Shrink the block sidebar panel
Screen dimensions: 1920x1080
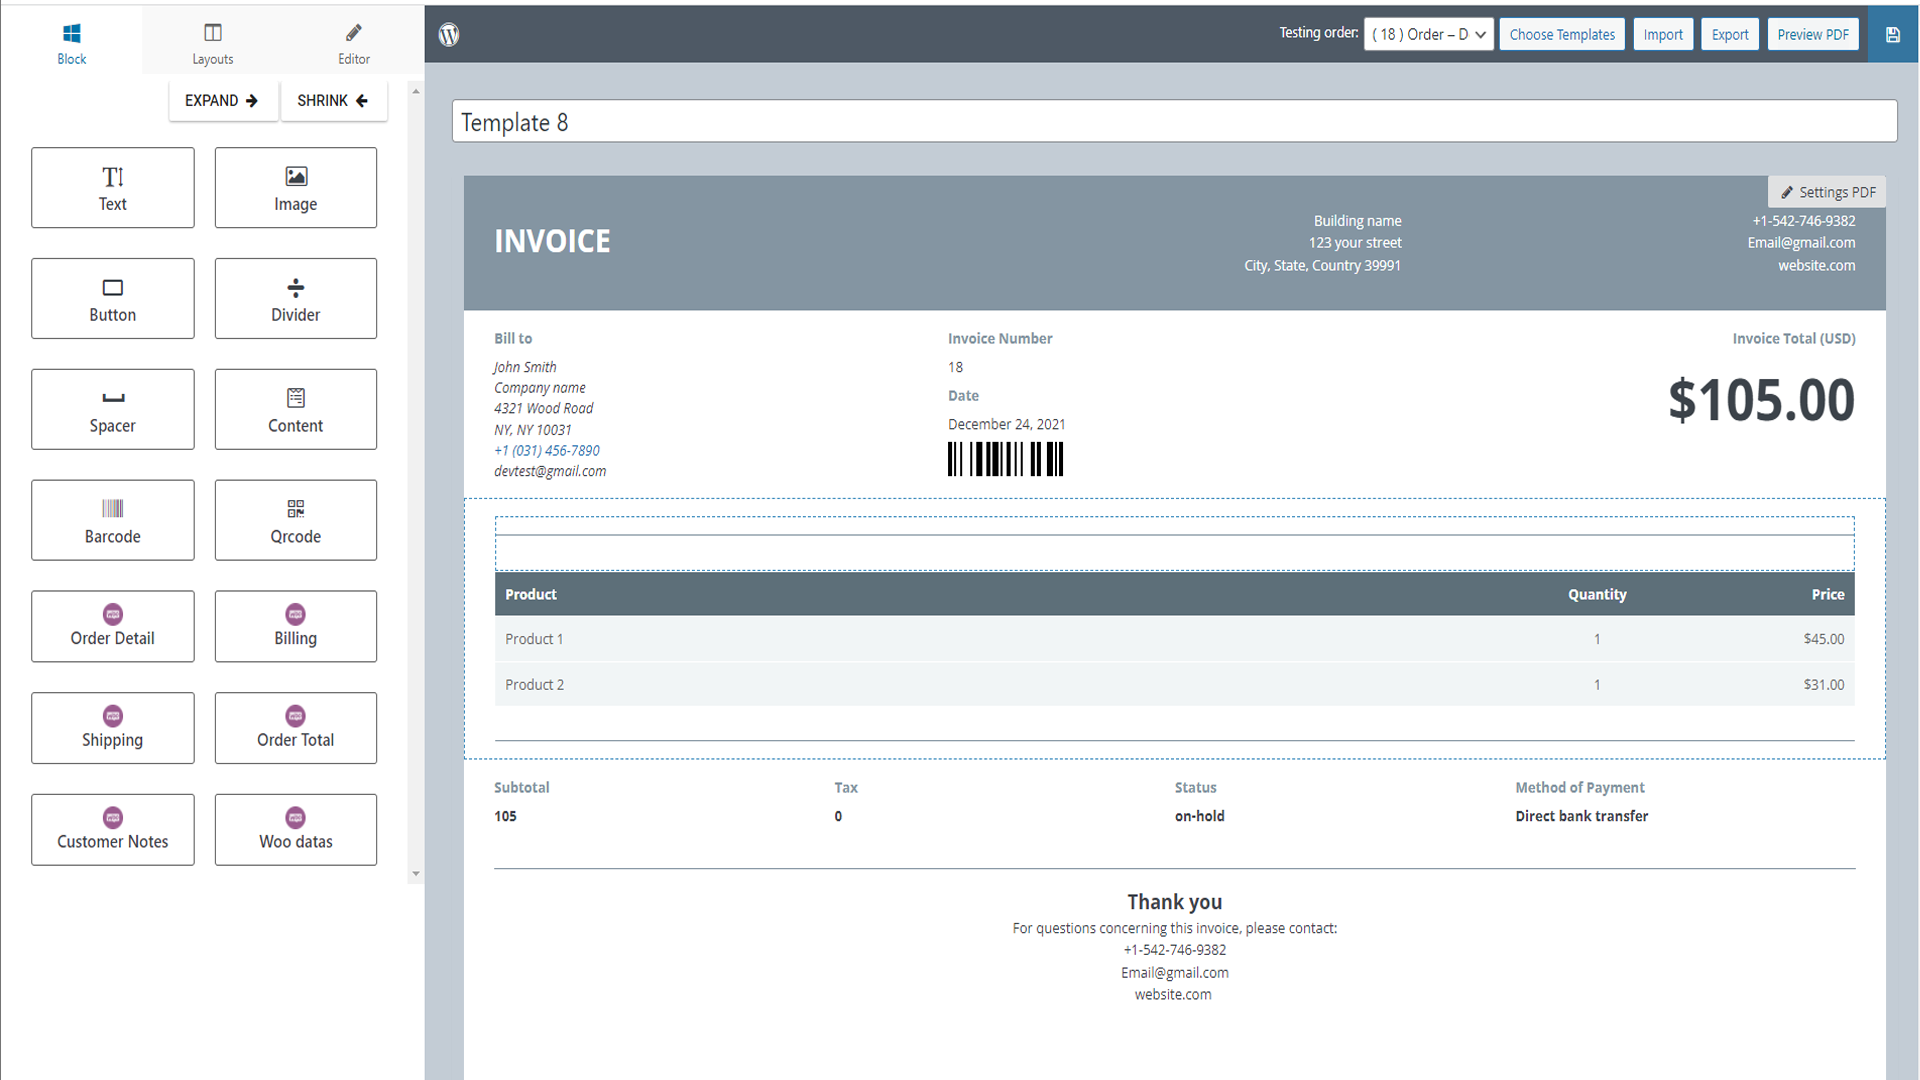pyautogui.click(x=333, y=101)
